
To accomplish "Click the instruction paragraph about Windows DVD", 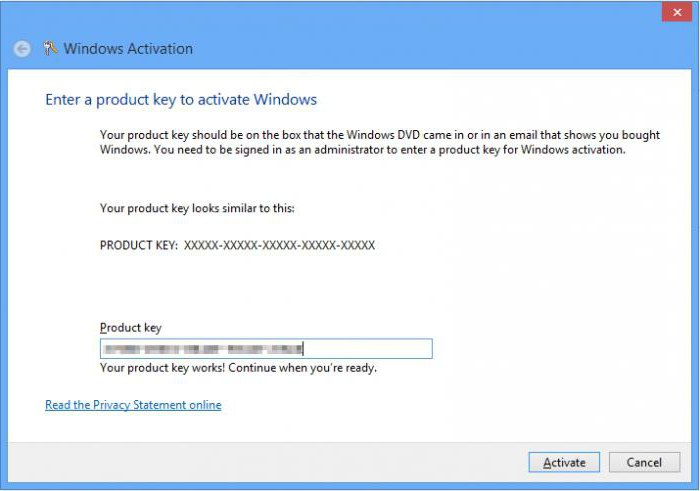I will pyautogui.click(x=379, y=142).
